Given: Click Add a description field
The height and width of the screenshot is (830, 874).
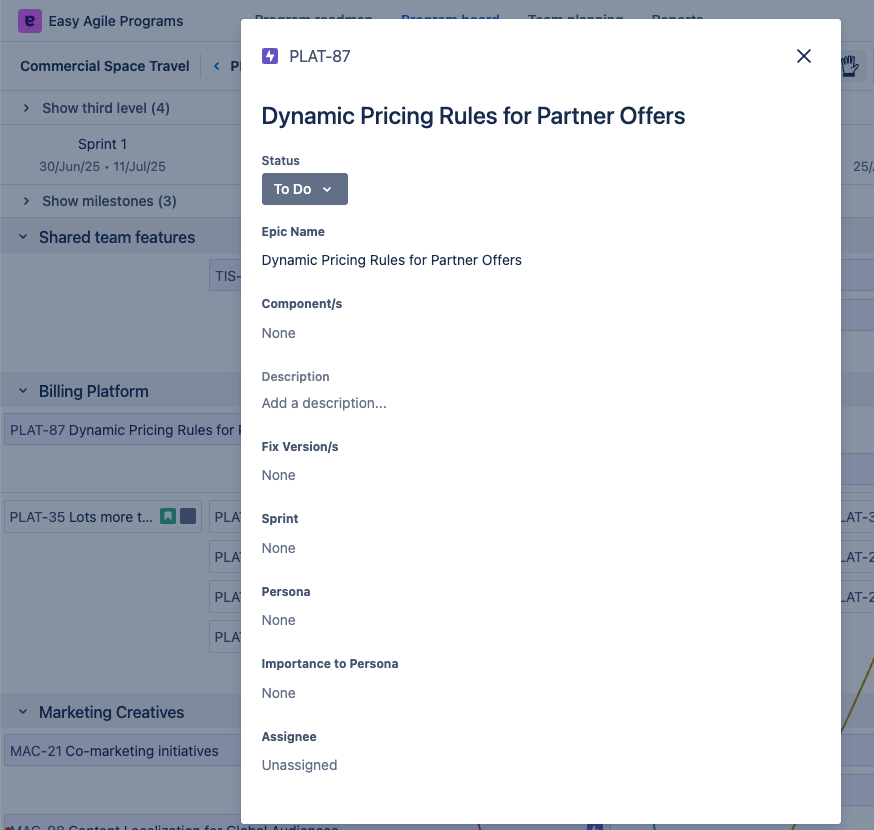Looking at the screenshot, I should (x=324, y=403).
